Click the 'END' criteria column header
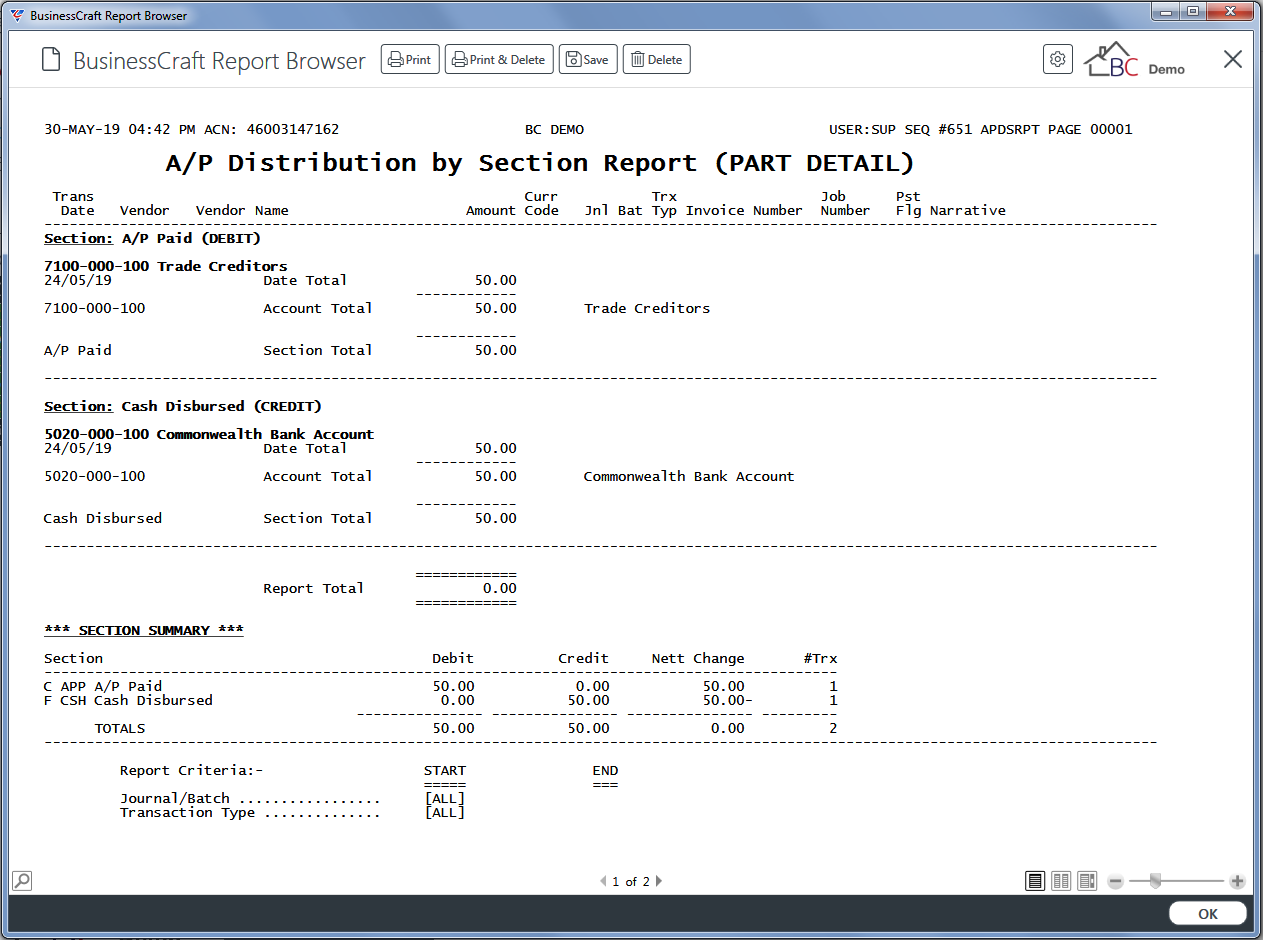 pyautogui.click(x=605, y=770)
